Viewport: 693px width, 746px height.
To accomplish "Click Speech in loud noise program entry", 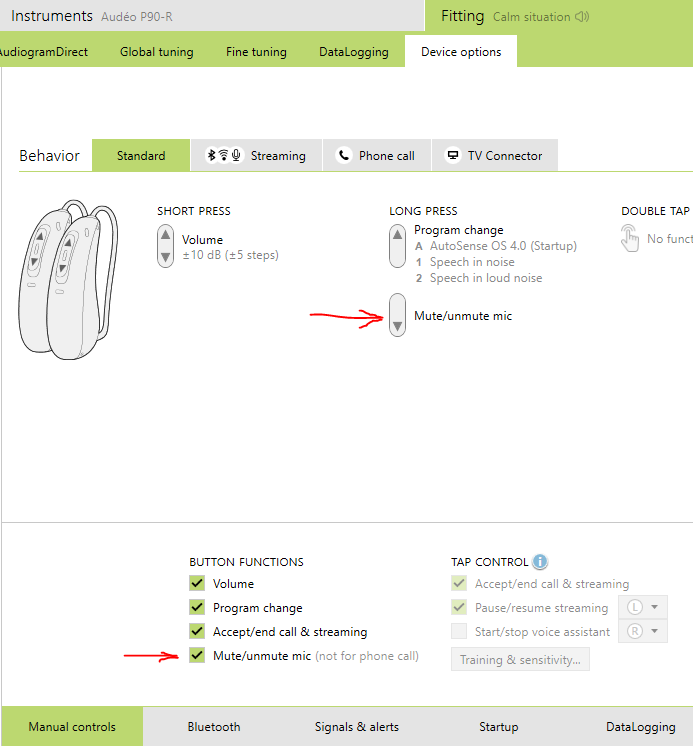I will pyautogui.click(x=486, y=278).
